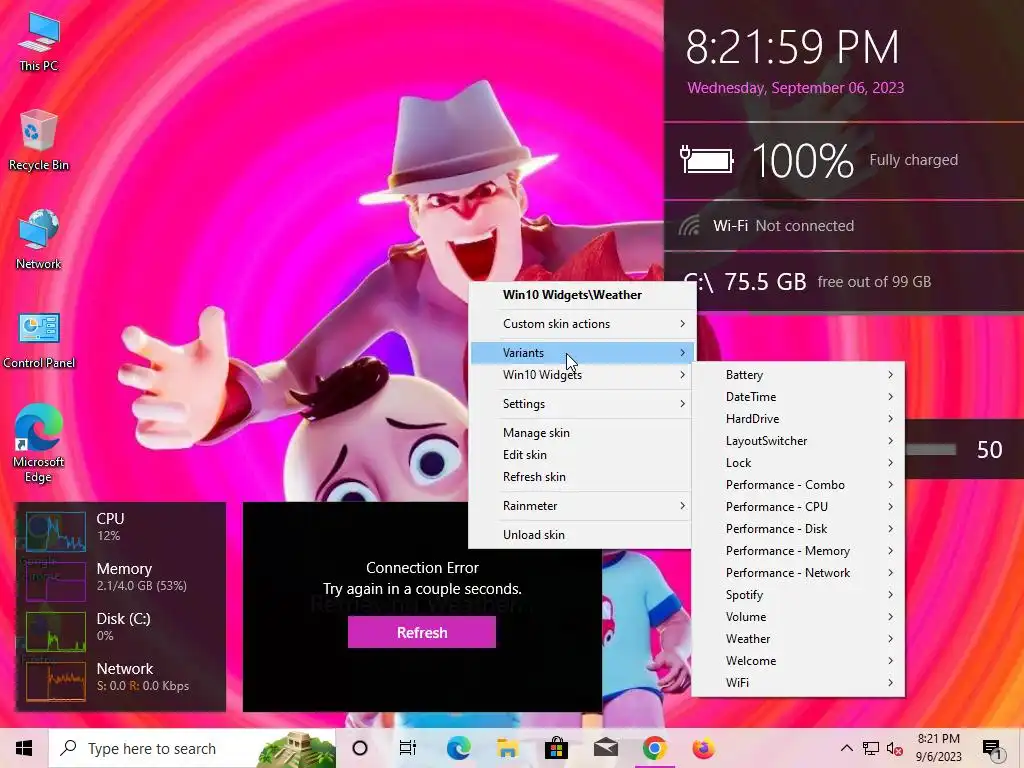Screen dimensions: 1024x768
Task: Click the taskbar search box
Action: (193, 748)
